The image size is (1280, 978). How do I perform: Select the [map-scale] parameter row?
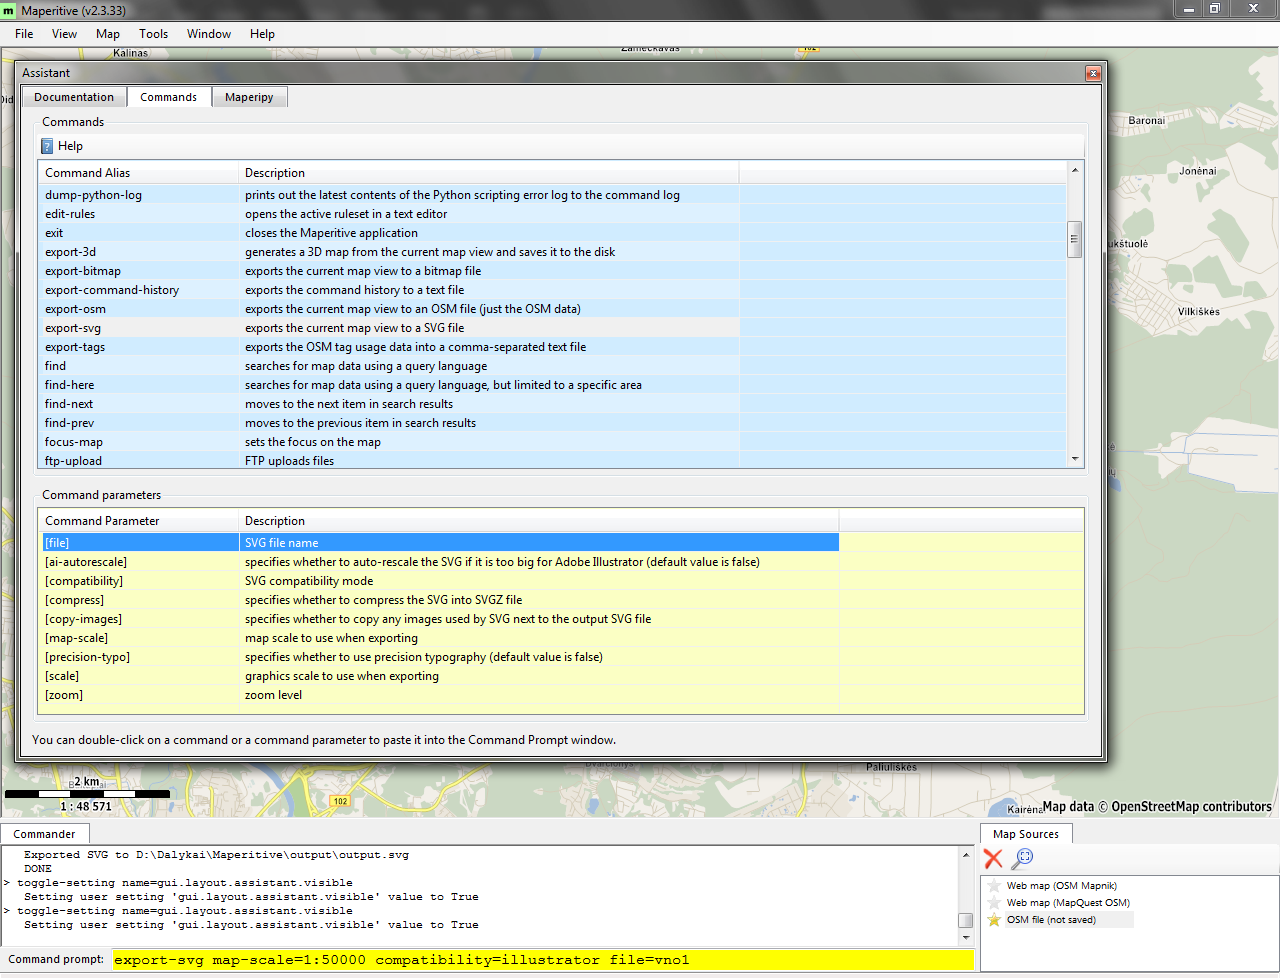pyautogui.click(x=561, y=638)
